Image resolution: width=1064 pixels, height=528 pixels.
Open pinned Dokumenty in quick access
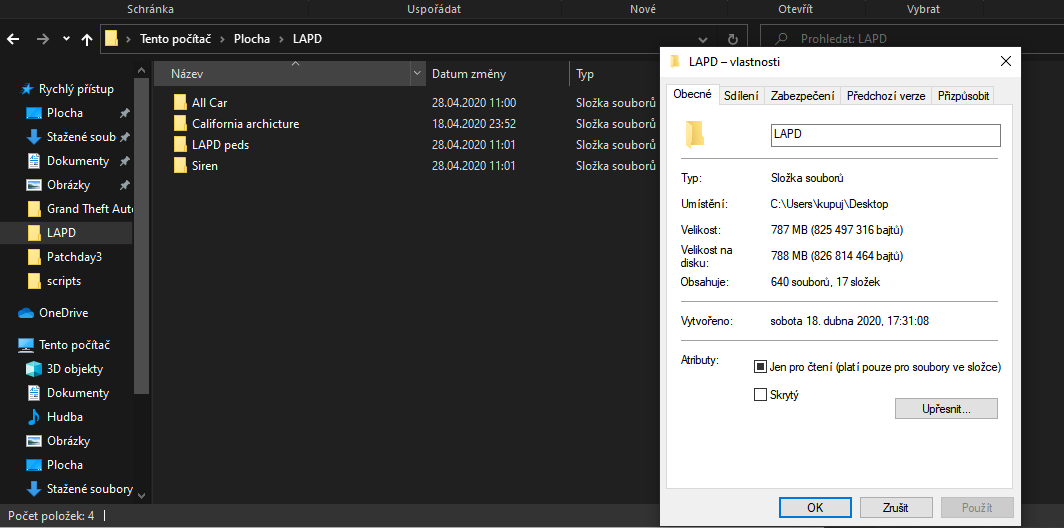(78, 161)
